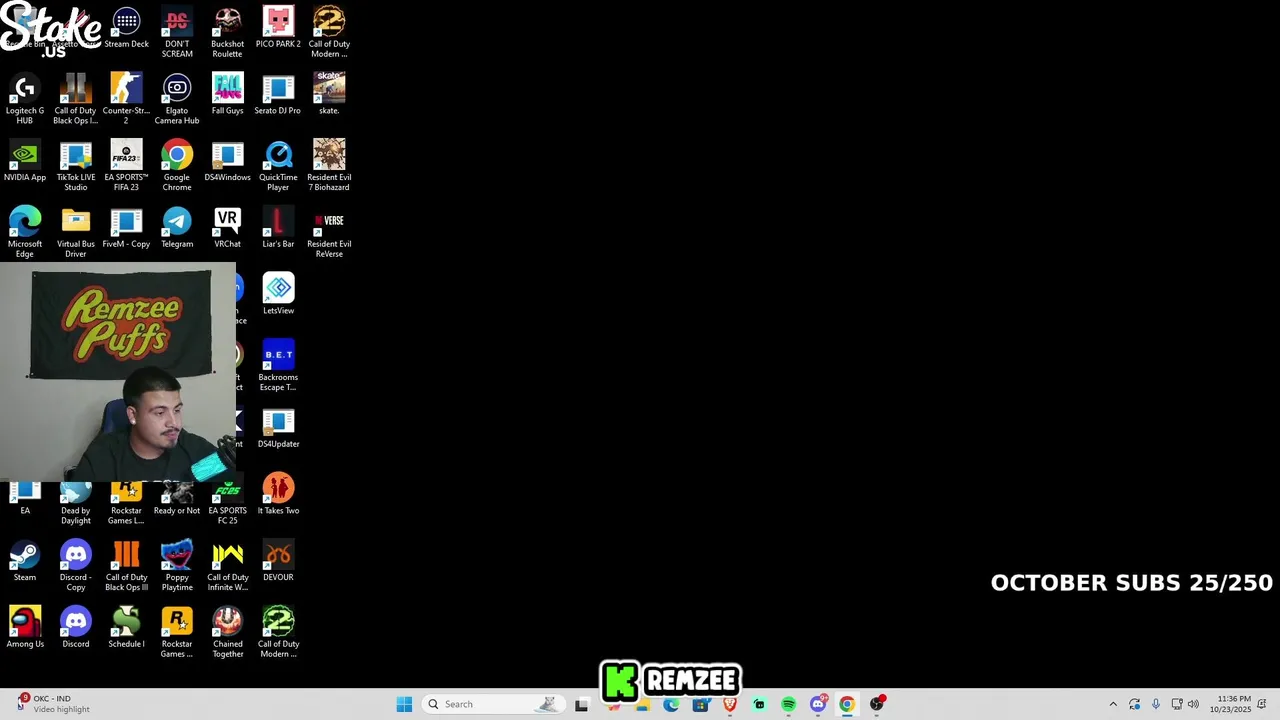Click the microphone icon in system tray
The width and height of the screenshot is (1280, 720).
[1156, 704]
